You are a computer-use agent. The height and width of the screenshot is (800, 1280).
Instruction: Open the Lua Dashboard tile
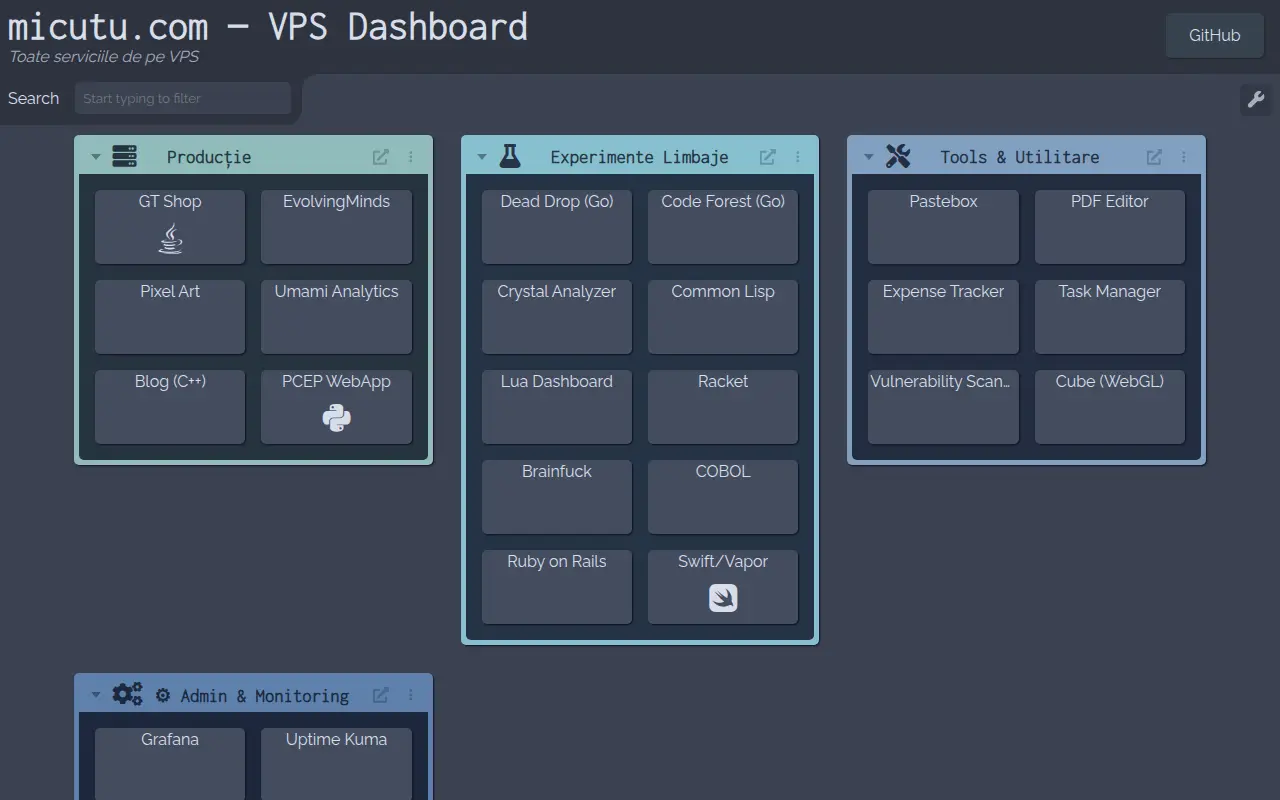click(x=557, y=407)
